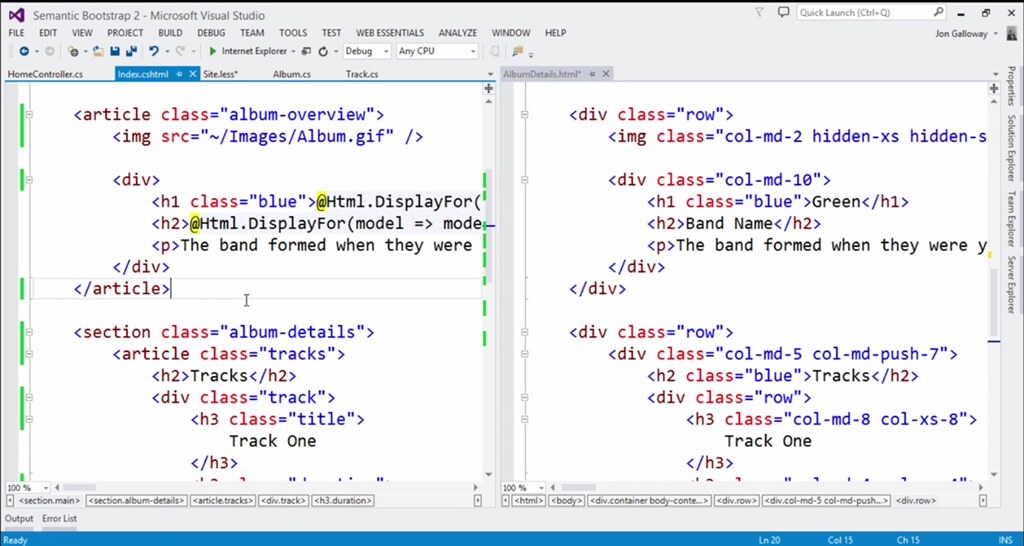The image size is (1024, 546).
Task: Toggle pin on AlbumDetails.html tab
Action: [x=592, y=74]
